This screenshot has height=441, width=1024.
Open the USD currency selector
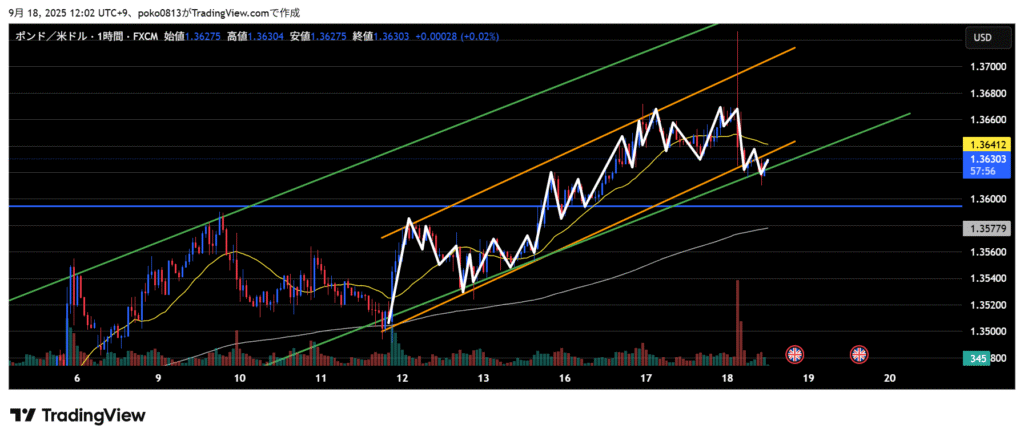point(981,38)
